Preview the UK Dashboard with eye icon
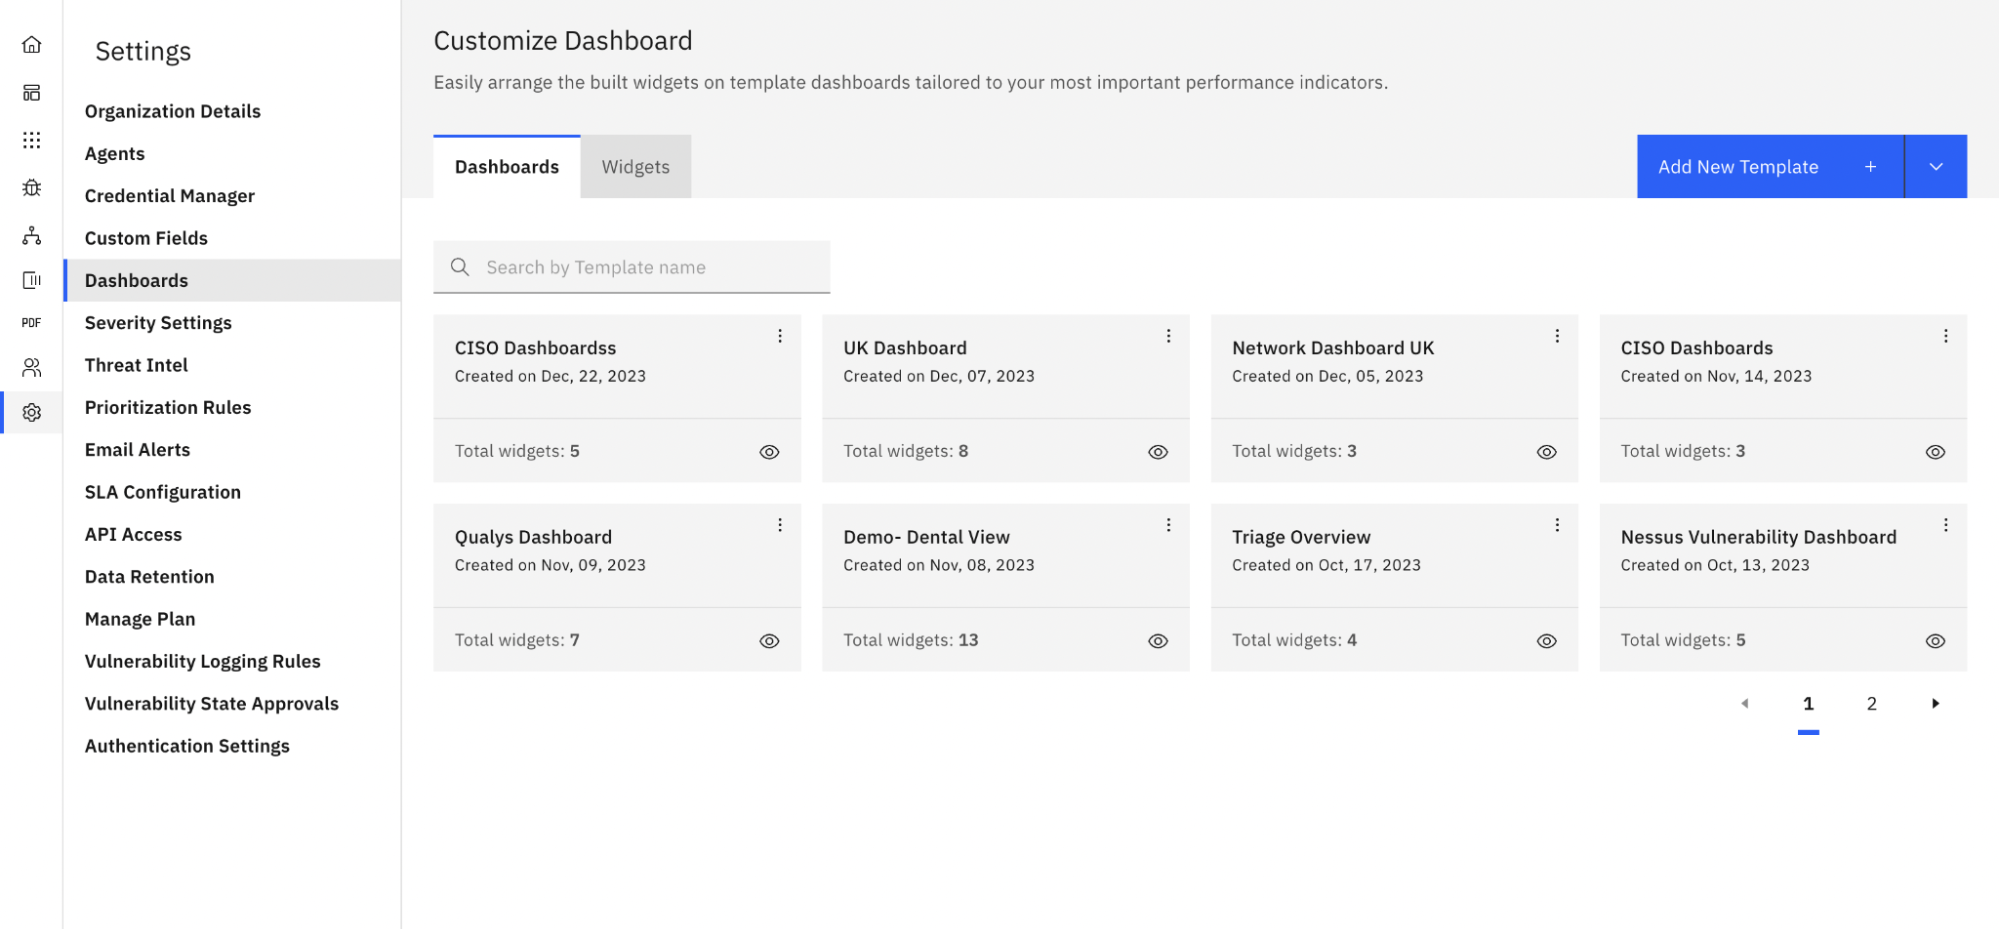1999x930 pixels. (x=1157, y=452)
